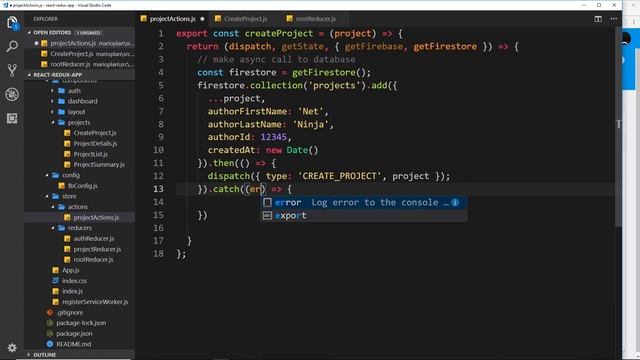The height and width of the screenshot is (360, 640).
Task: Open CreateProject.js in Open Editors list
Action: coord(80,53)
